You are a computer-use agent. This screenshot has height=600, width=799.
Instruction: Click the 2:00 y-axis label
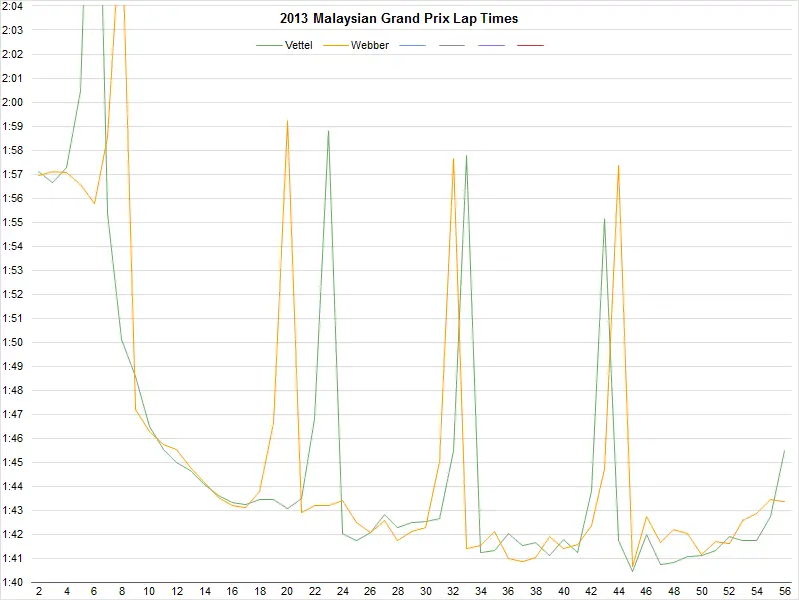[13, 102]
